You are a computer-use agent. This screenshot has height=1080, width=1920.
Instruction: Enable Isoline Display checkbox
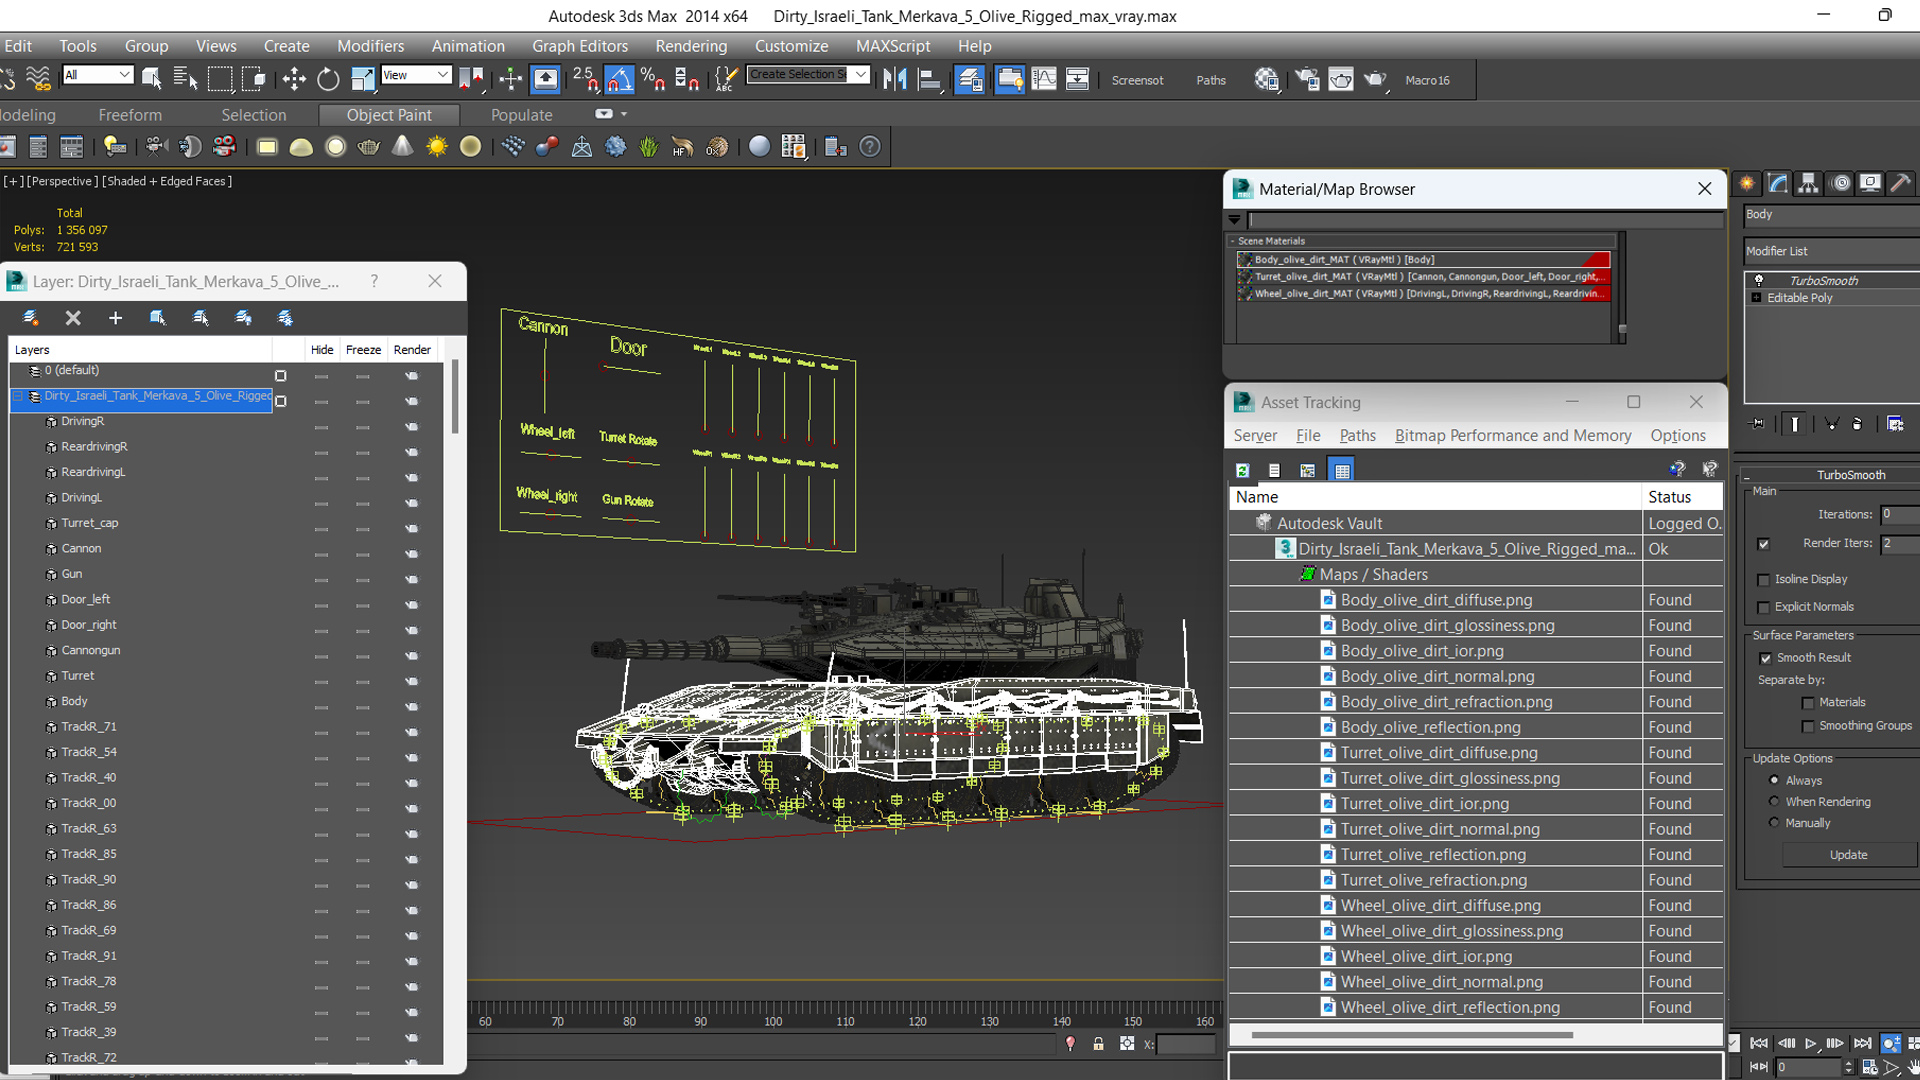[1764, 580]
